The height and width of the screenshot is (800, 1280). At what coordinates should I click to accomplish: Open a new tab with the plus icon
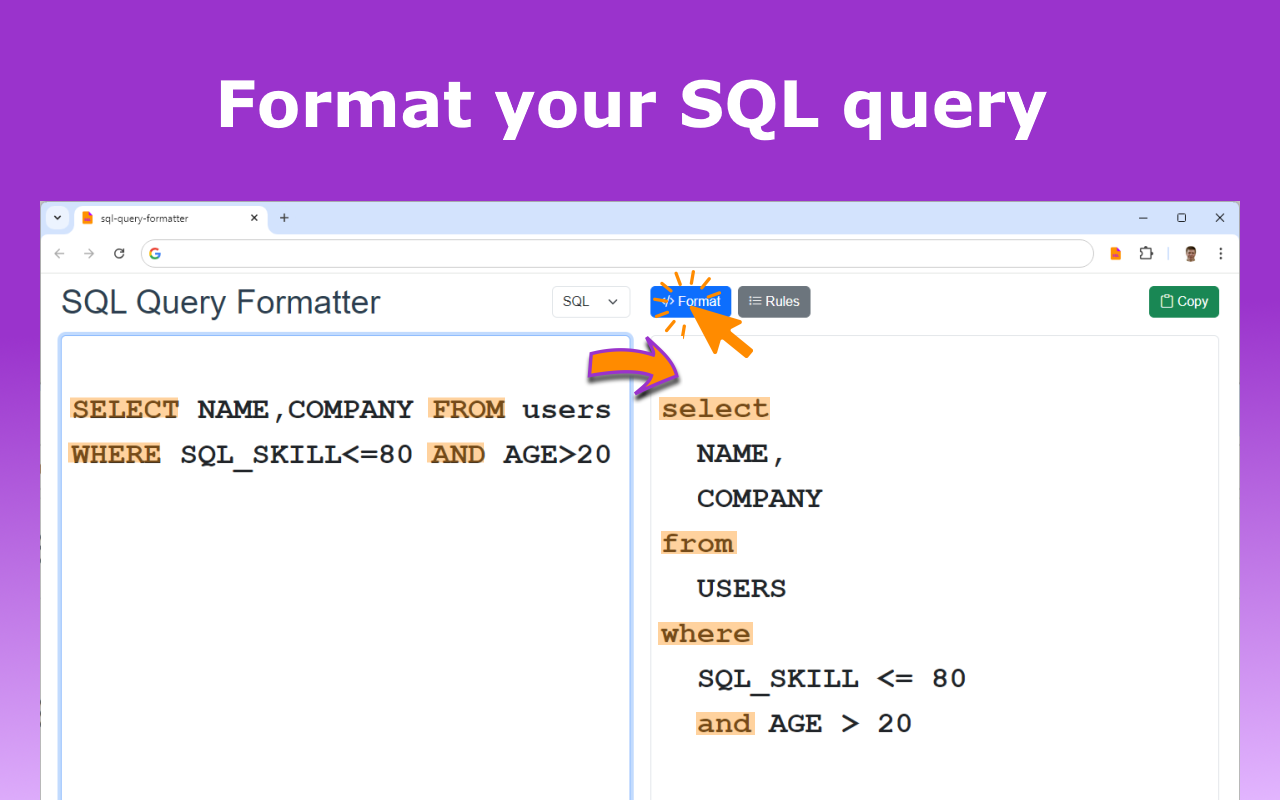click(284, 218)
